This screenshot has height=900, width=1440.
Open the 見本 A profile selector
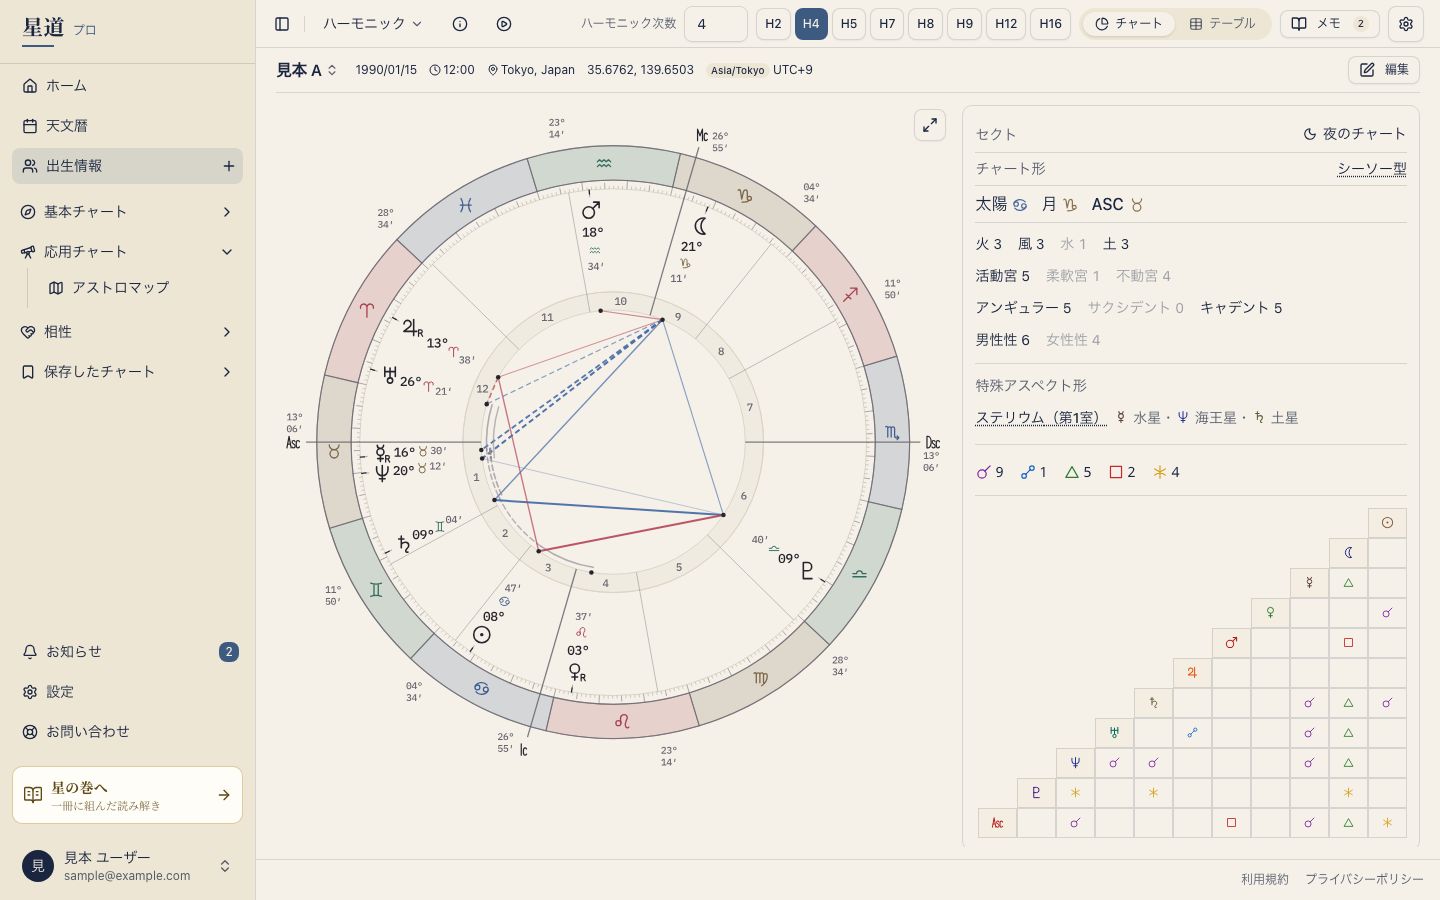pyautogui.click(x=307, y=70)
